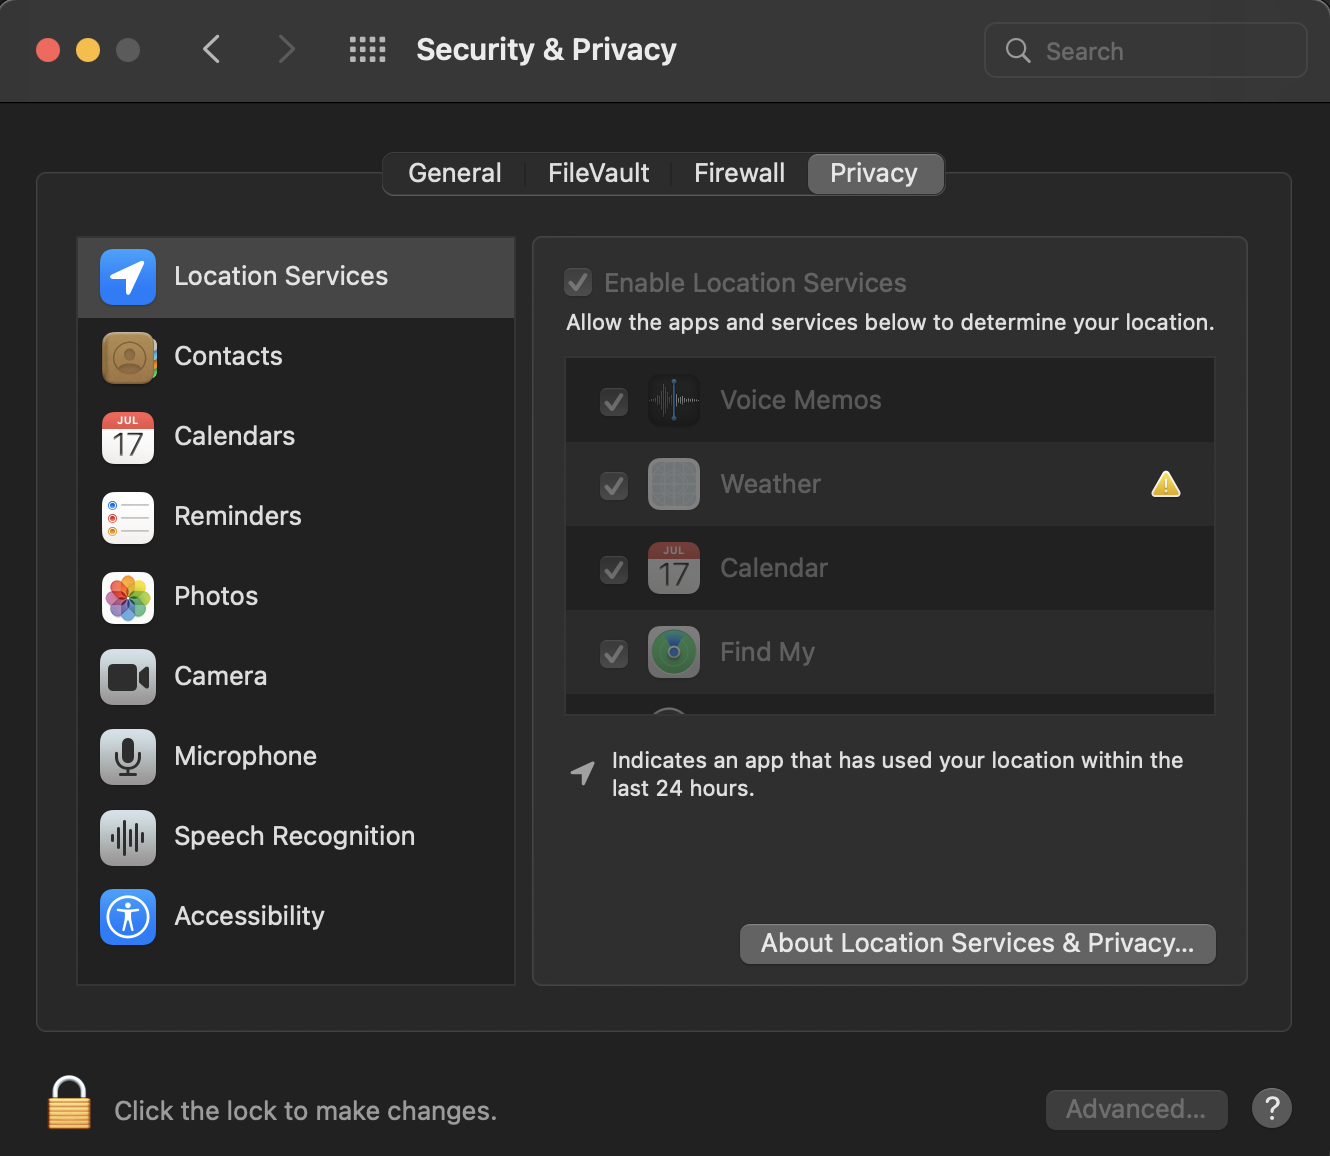Screen dimensions: 1330x1156
Task: Select Microphone in the privacy list
Action: coord(296,757)
